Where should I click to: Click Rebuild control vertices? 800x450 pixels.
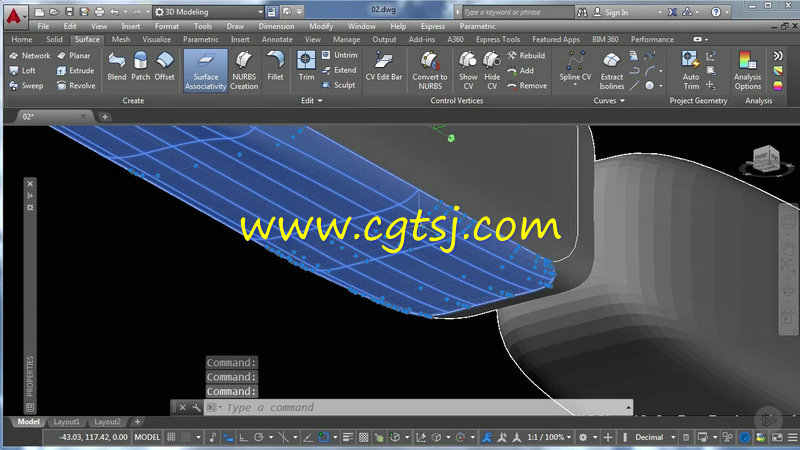click(x=526, y=56)
